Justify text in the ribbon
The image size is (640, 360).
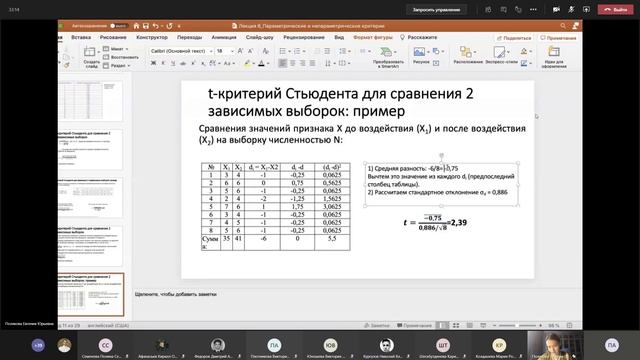click(312, 63)
